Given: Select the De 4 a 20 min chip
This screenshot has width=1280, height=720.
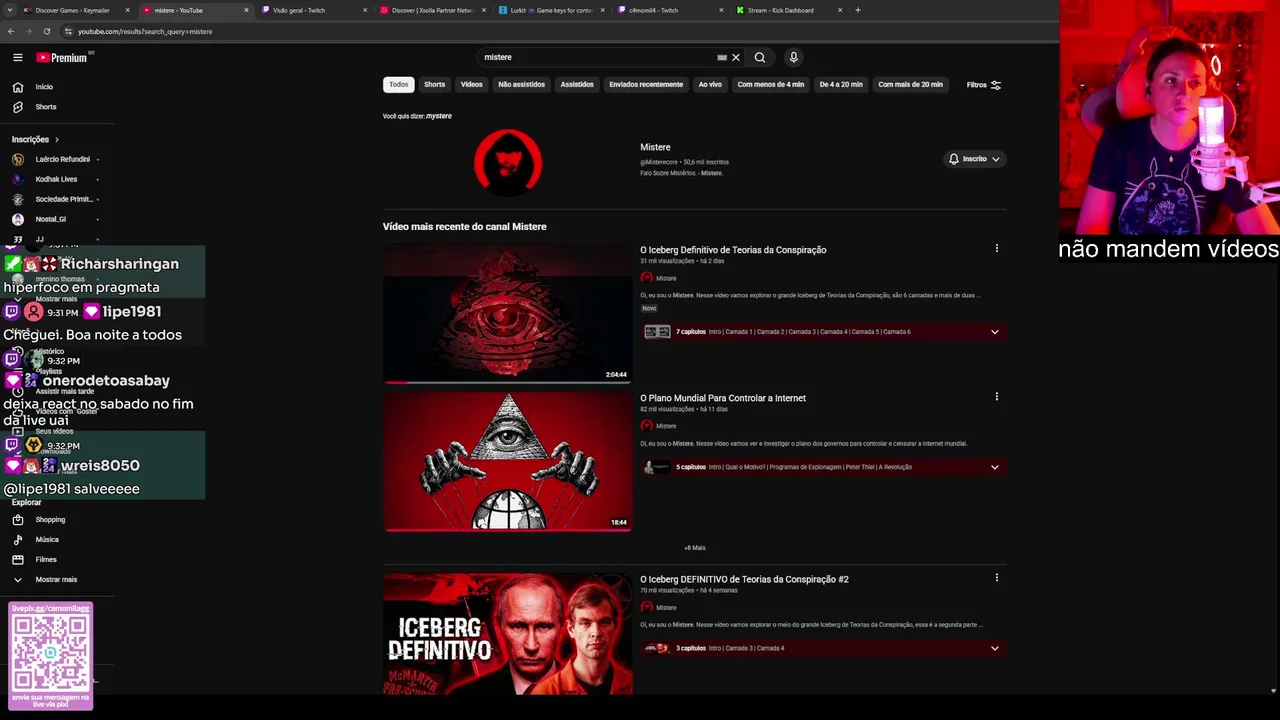Looking at the screenshot, I should (x=841, y=84).
